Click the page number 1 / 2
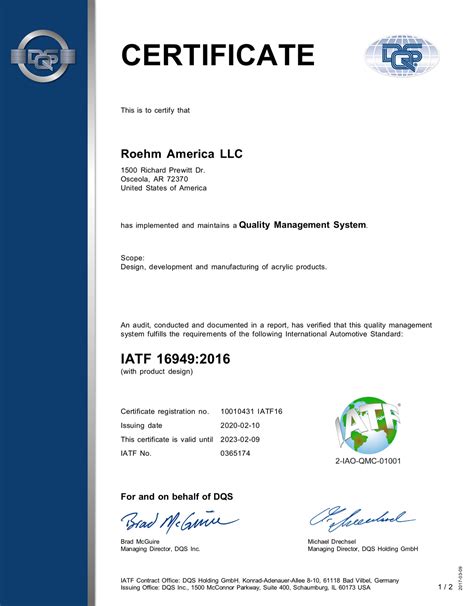This screenshot has height=606, width=474. (445, 587)
